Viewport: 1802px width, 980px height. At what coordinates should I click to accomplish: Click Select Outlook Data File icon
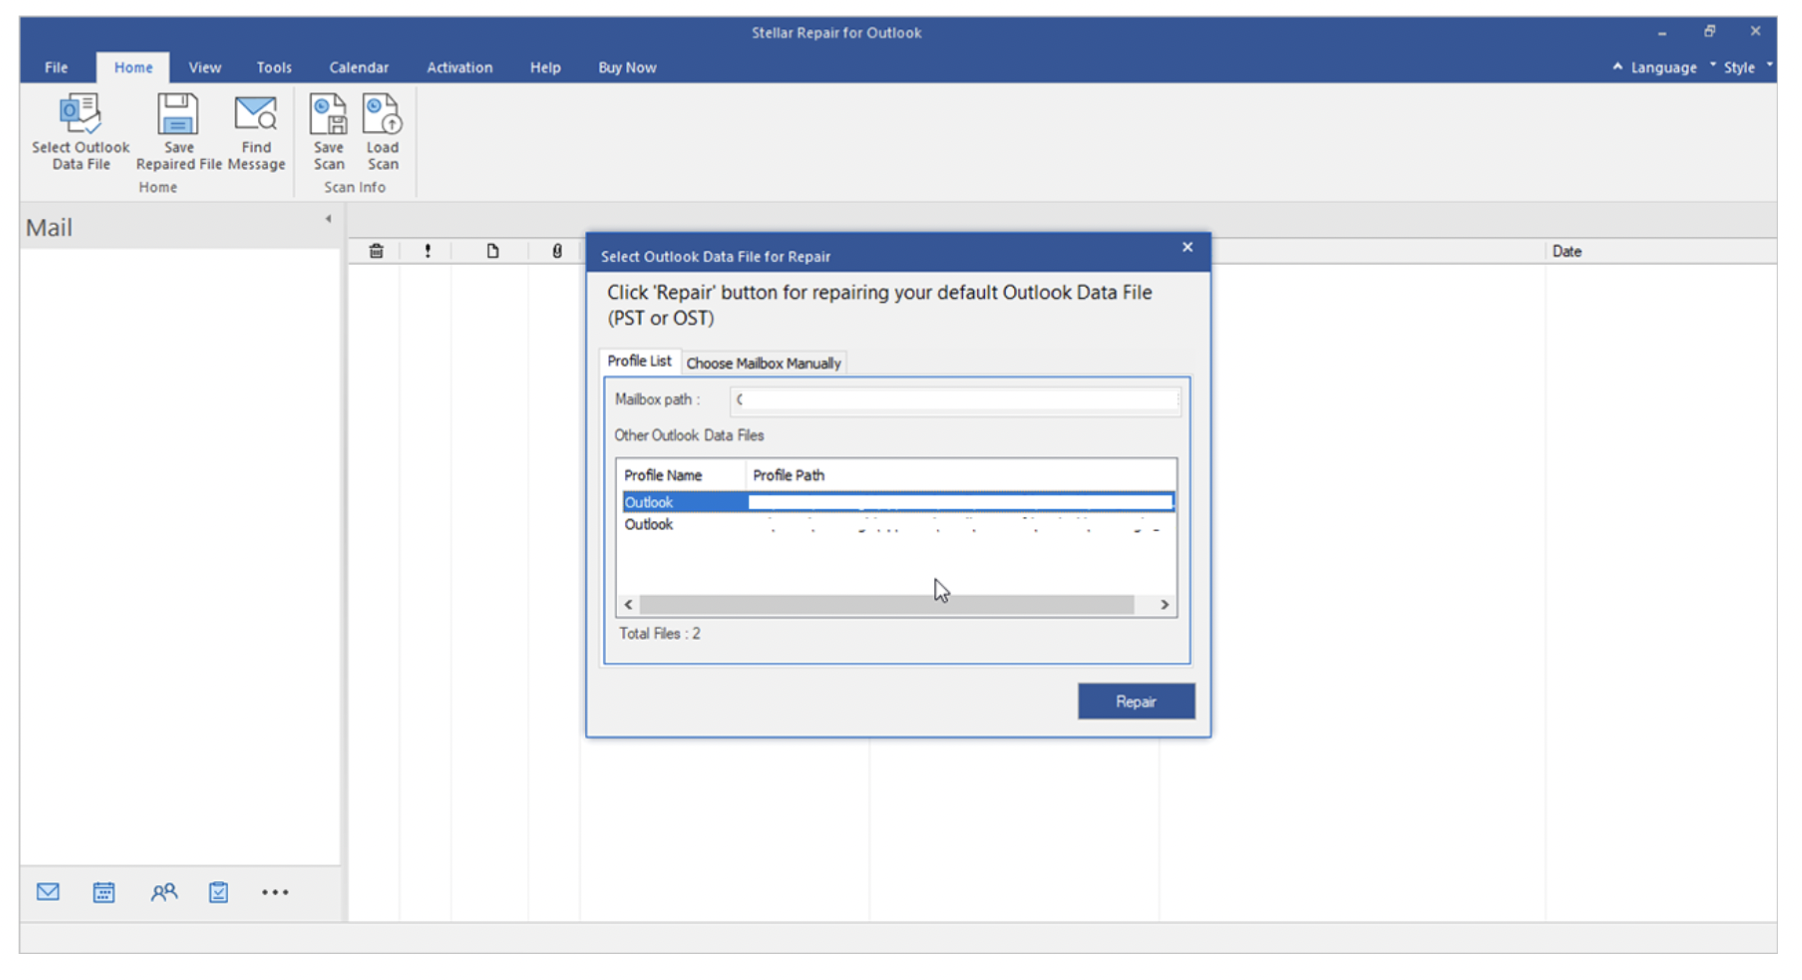(80, 115)
